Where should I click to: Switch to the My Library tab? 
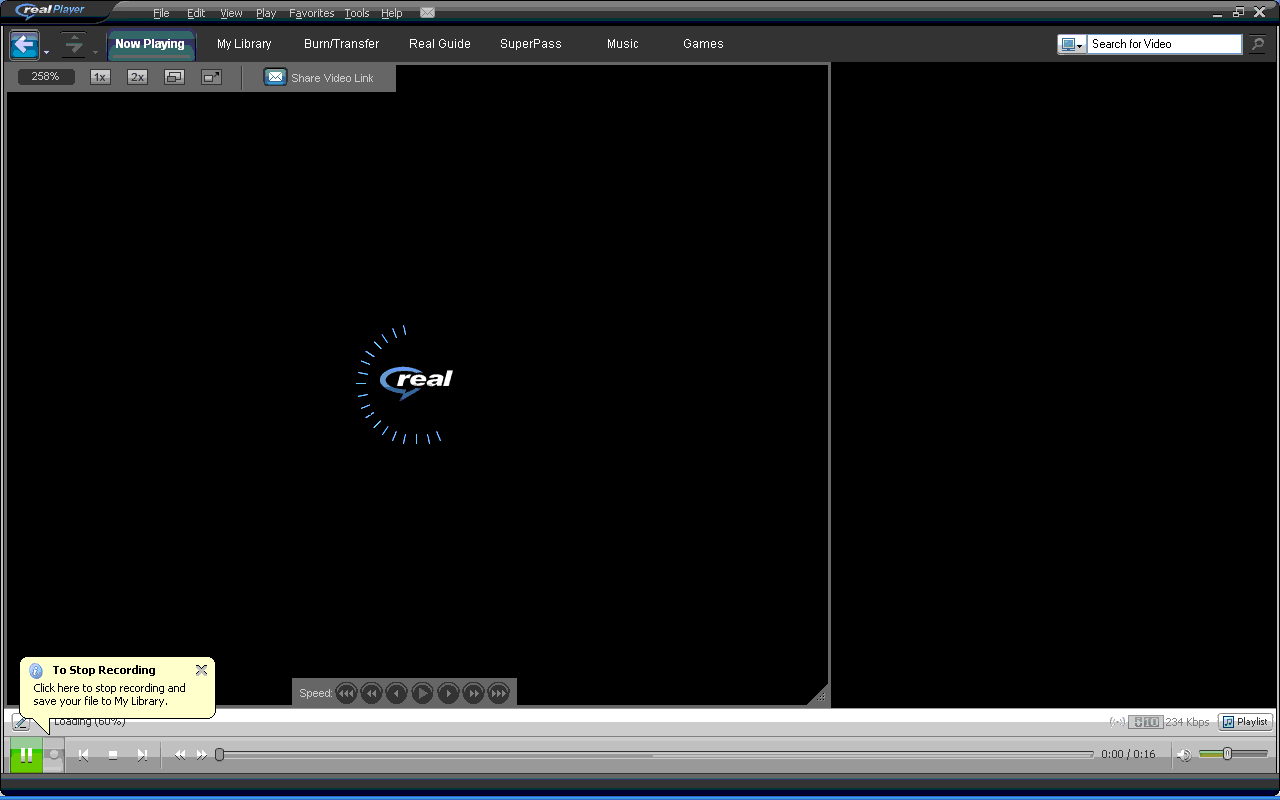(244, 44)
